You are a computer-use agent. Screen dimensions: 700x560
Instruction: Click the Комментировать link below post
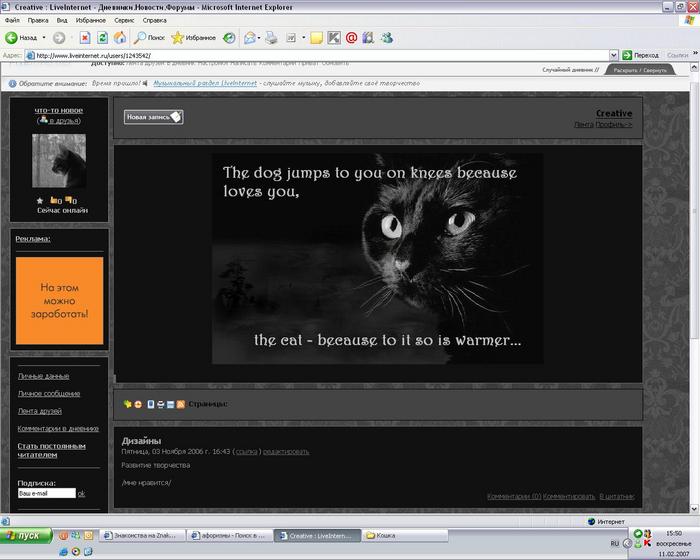pos(569,496)
